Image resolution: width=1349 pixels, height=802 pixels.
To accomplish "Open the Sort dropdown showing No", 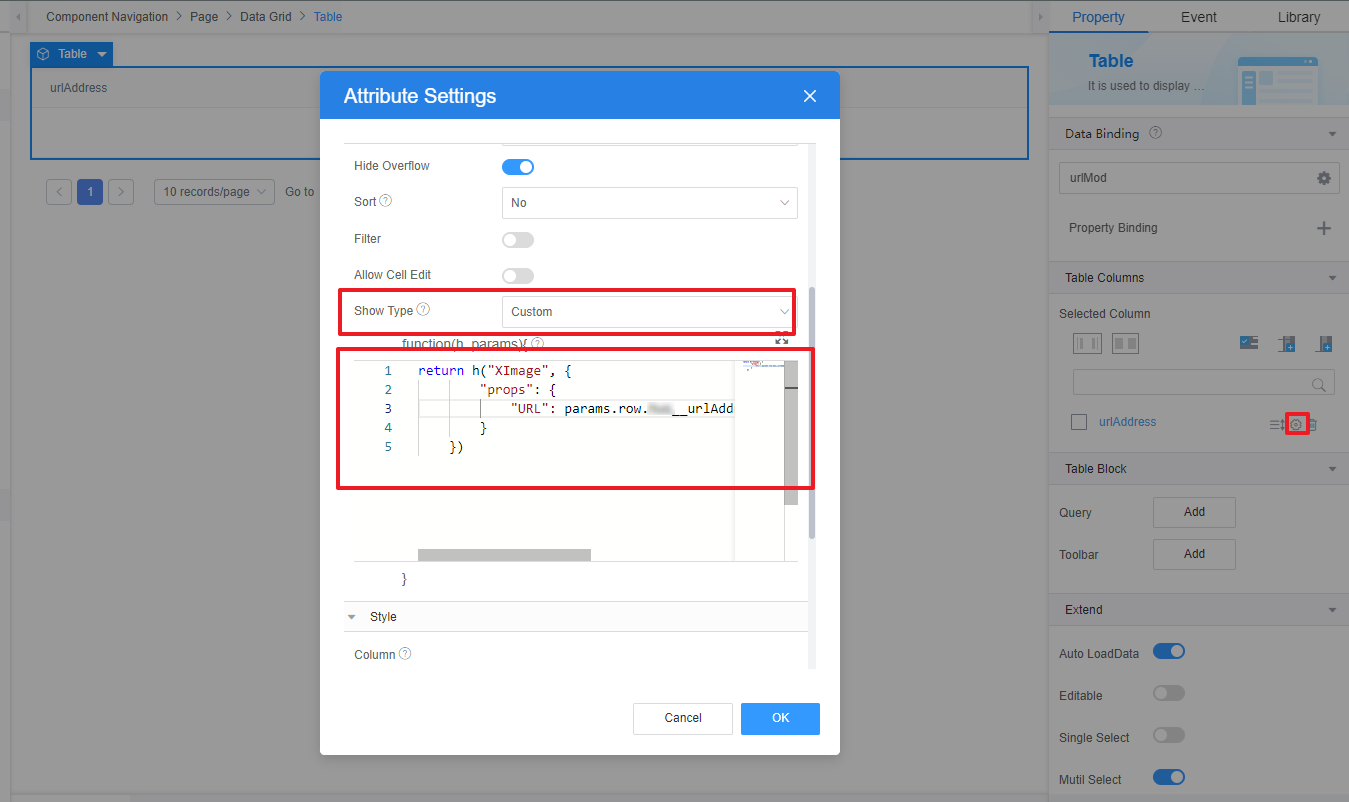I will click(650, 202).
